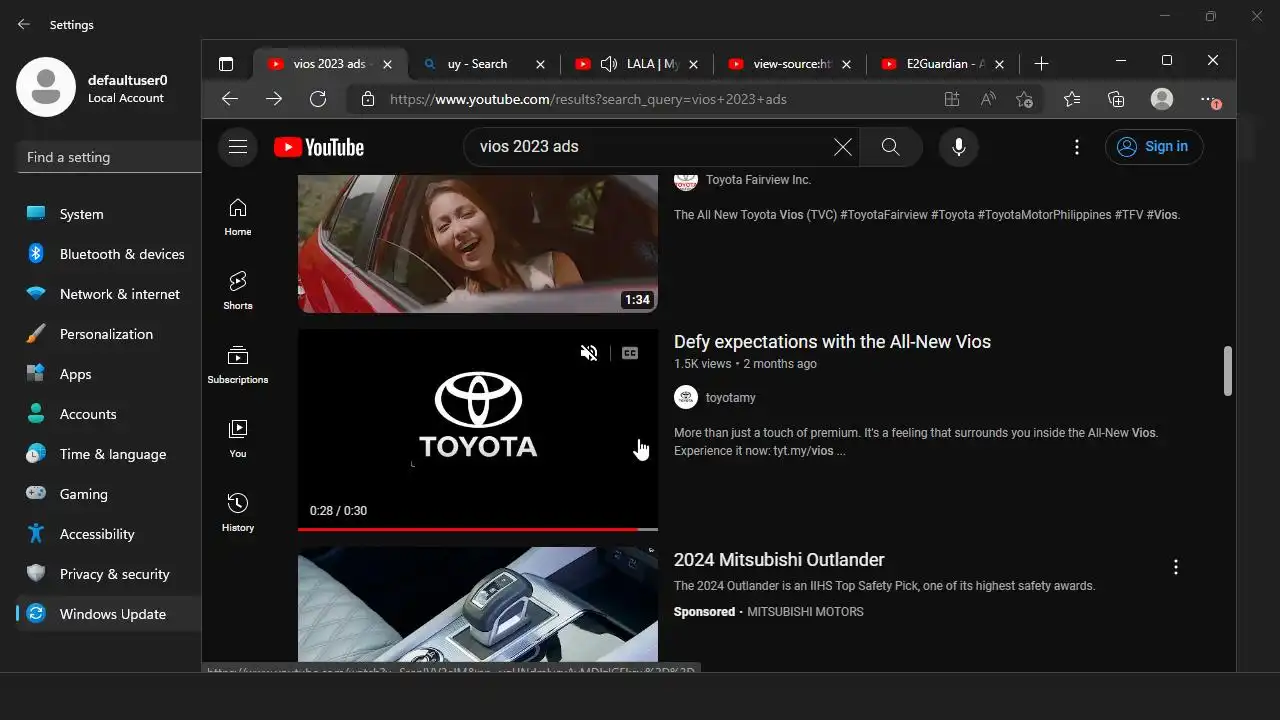Go back in the Edge browser
The width and height of the screenshot is (1280, 720).
(230, 99)
